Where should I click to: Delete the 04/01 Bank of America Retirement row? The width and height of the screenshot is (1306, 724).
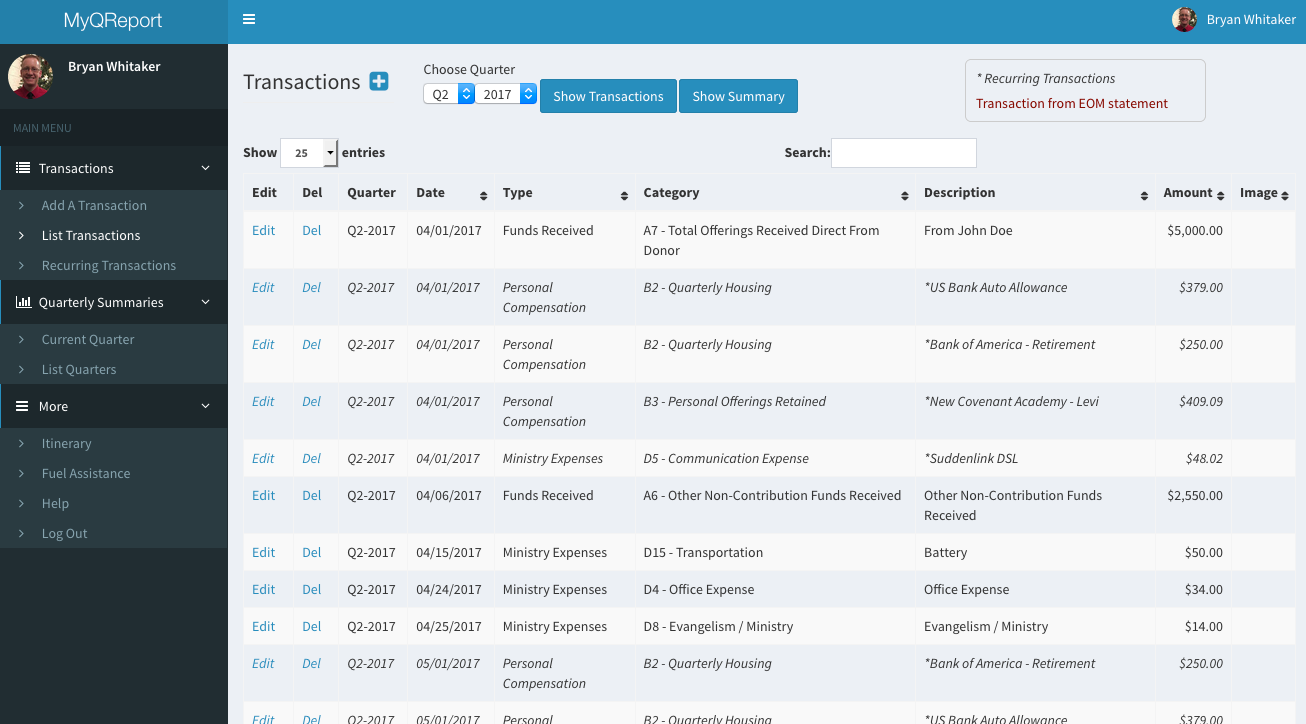coord(312,344)
